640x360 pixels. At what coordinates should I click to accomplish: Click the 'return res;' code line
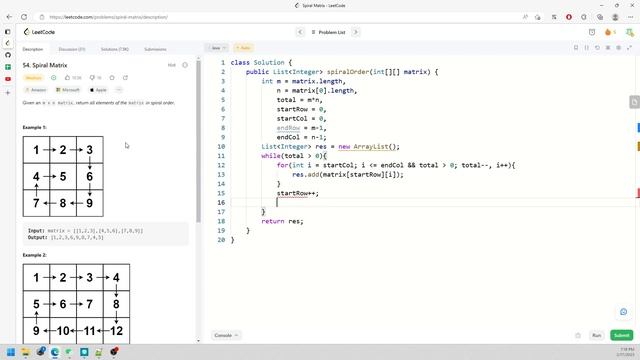pos(282,221)
